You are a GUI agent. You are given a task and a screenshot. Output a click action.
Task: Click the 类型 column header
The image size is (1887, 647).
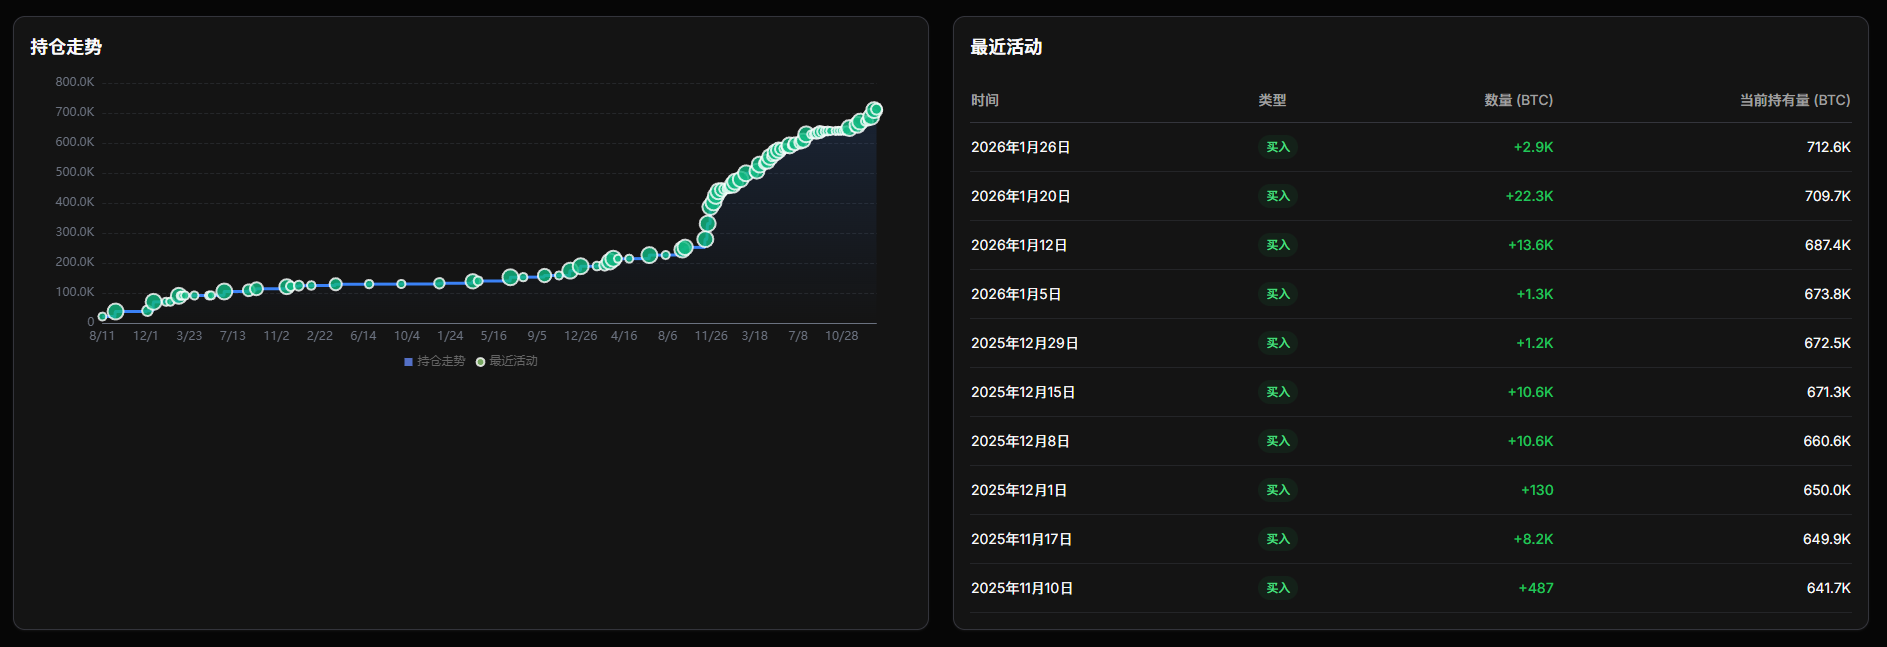point(1272,100)
